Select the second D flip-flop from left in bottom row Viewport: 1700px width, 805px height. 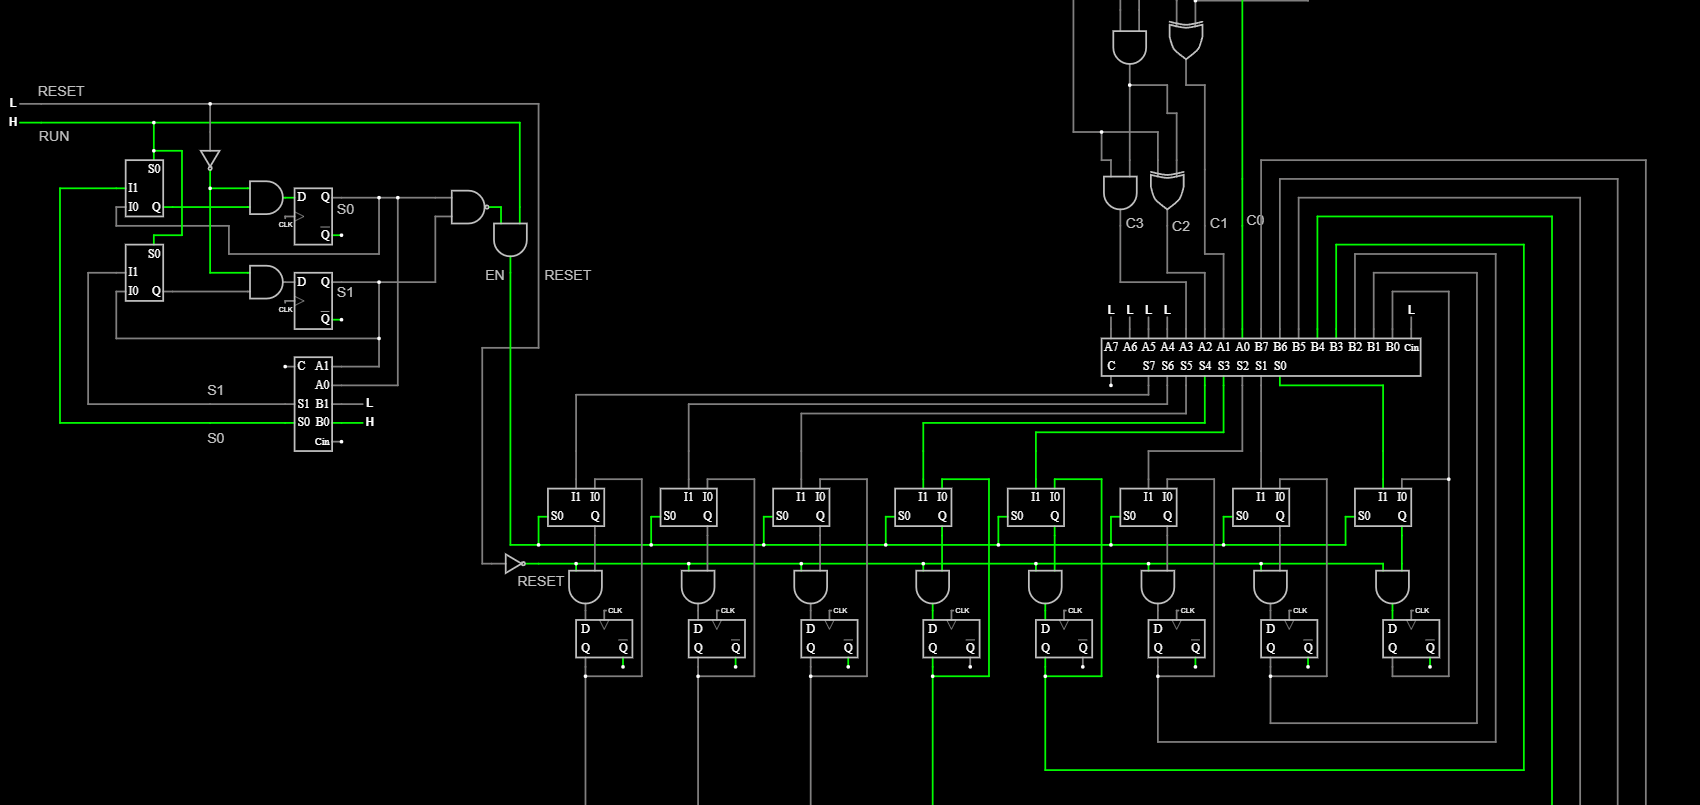[717, 638]
